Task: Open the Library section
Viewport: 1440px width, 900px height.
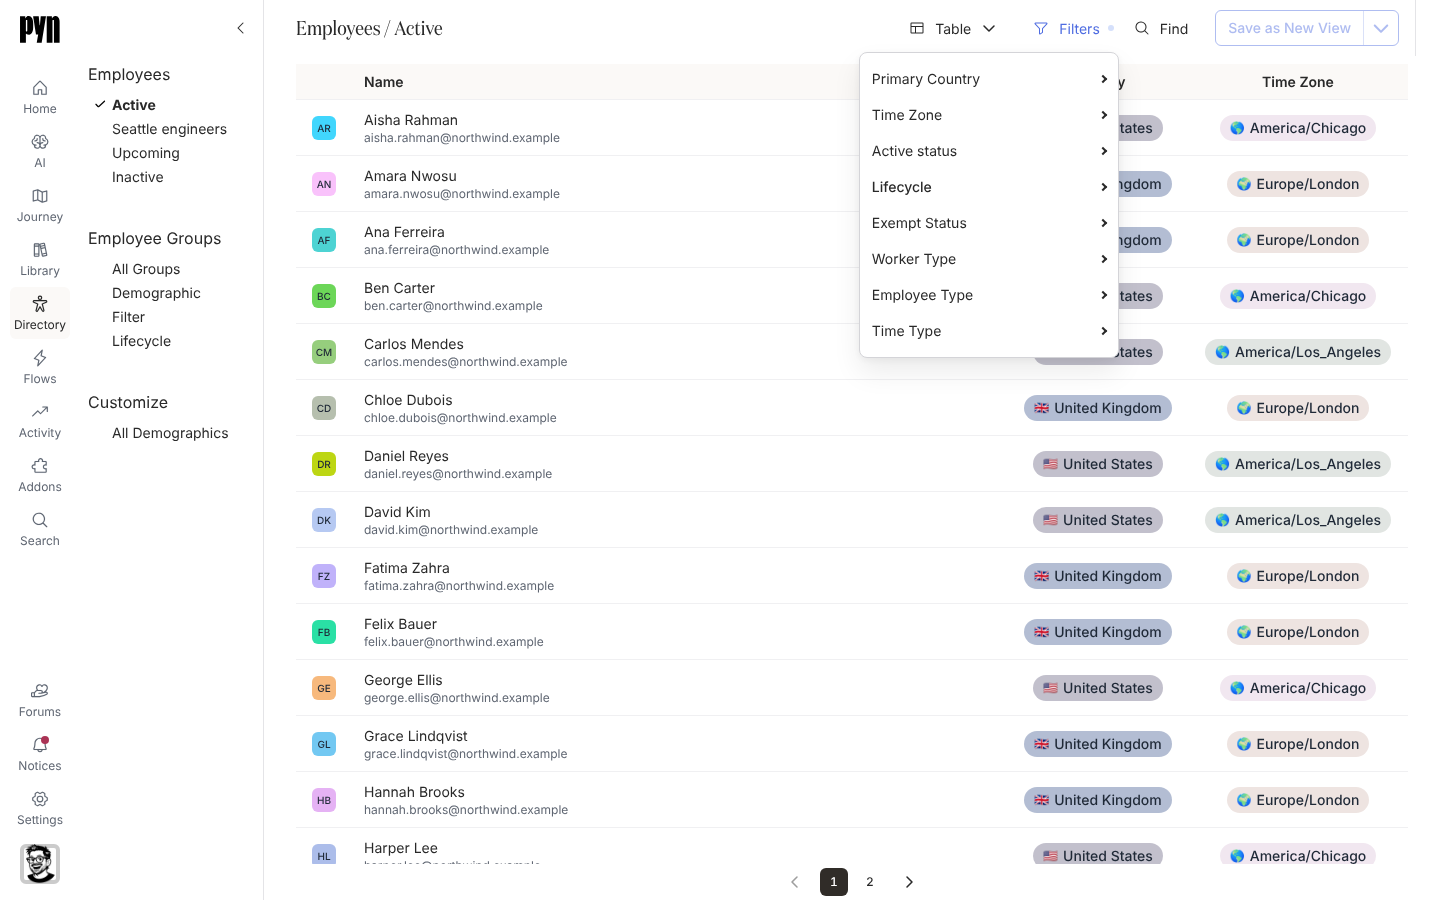Action: (x=40, y=259)
